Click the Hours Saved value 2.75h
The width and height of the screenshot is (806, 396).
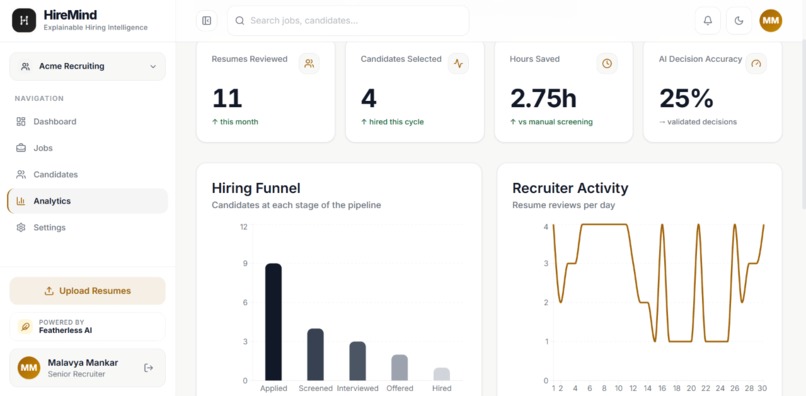(543, 98)
